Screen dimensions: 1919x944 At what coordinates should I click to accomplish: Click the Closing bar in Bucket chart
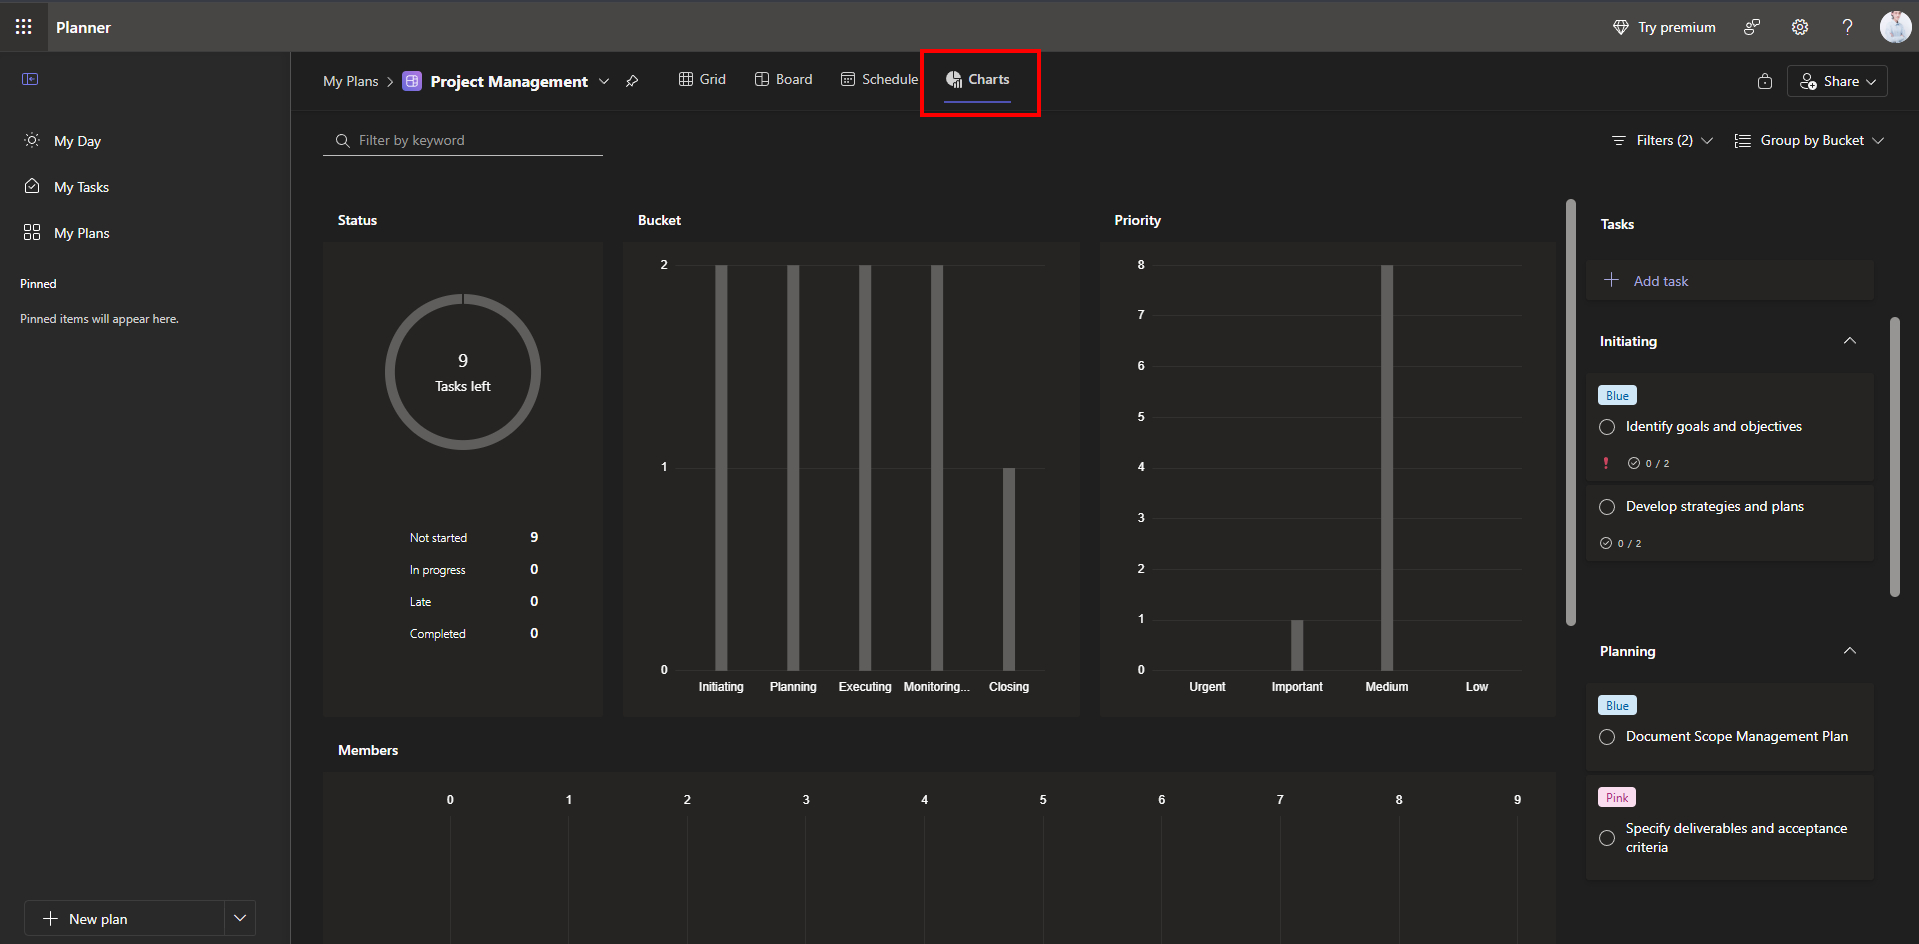pos(1009,569)
